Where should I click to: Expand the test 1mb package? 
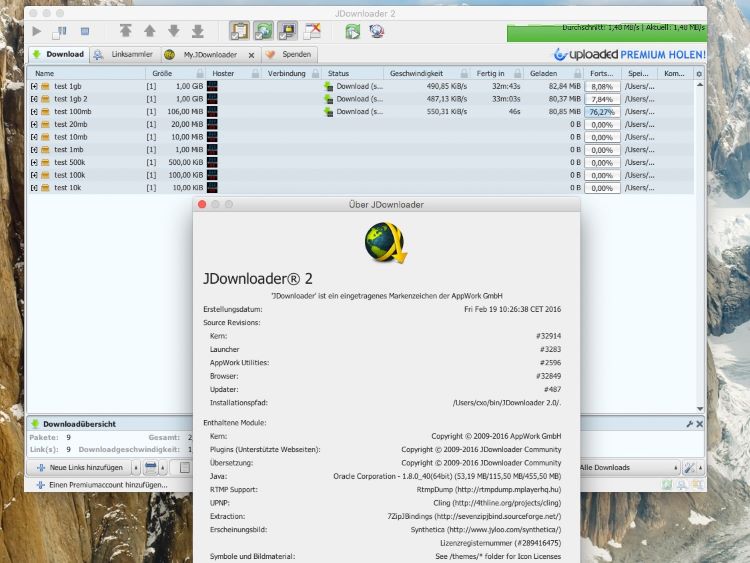click(x=34, y=150)
